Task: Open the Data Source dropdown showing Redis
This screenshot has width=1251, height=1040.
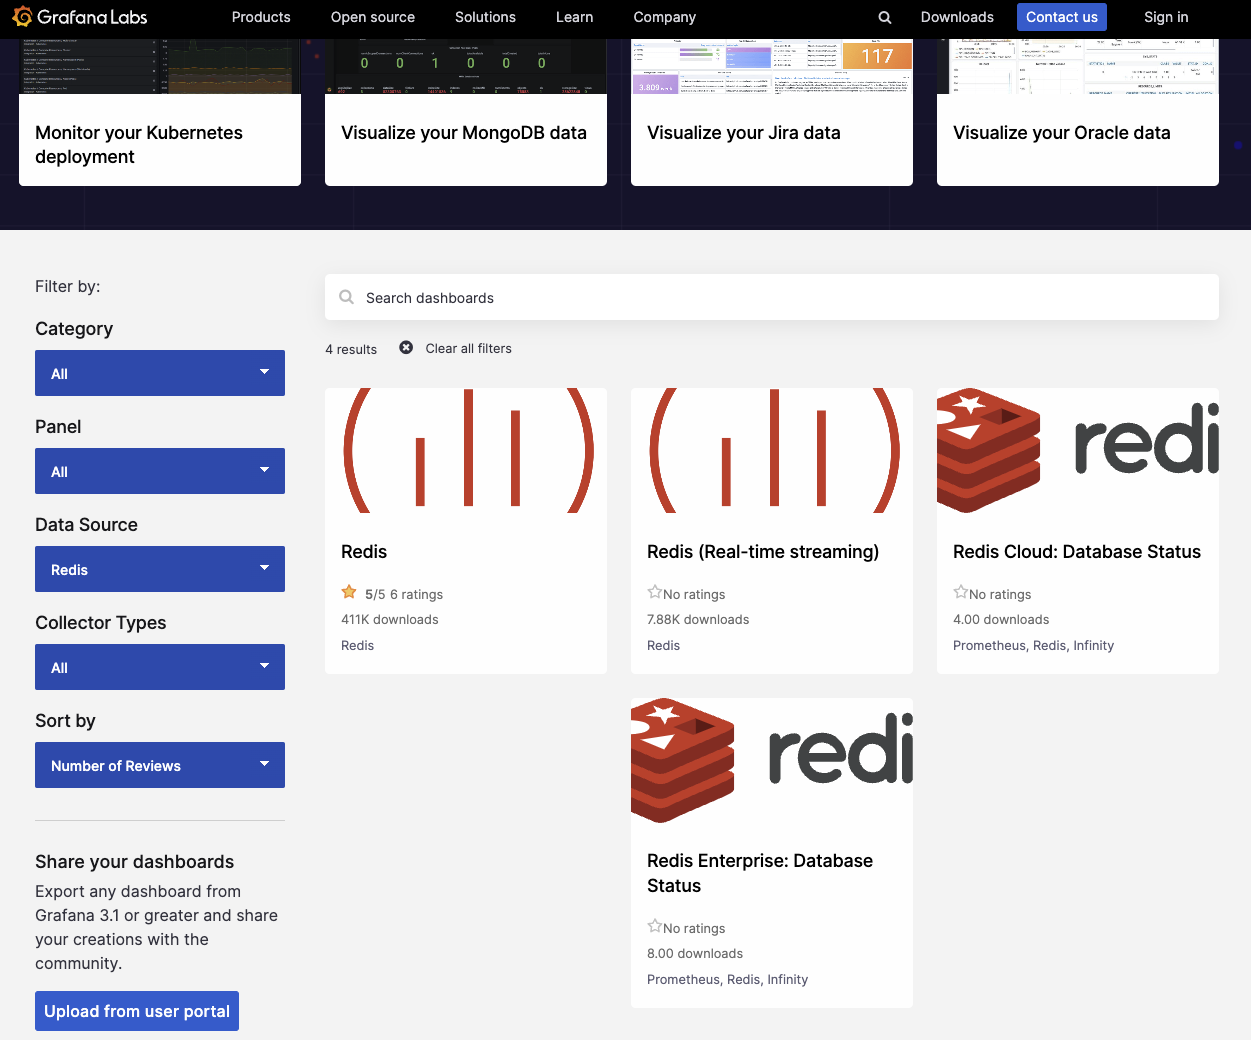Action: coord(160,569)
